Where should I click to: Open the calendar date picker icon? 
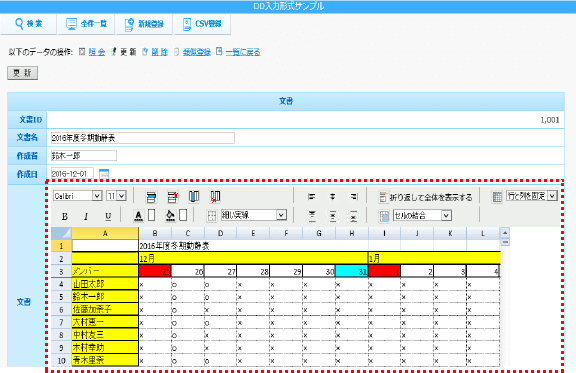(104, 174)
